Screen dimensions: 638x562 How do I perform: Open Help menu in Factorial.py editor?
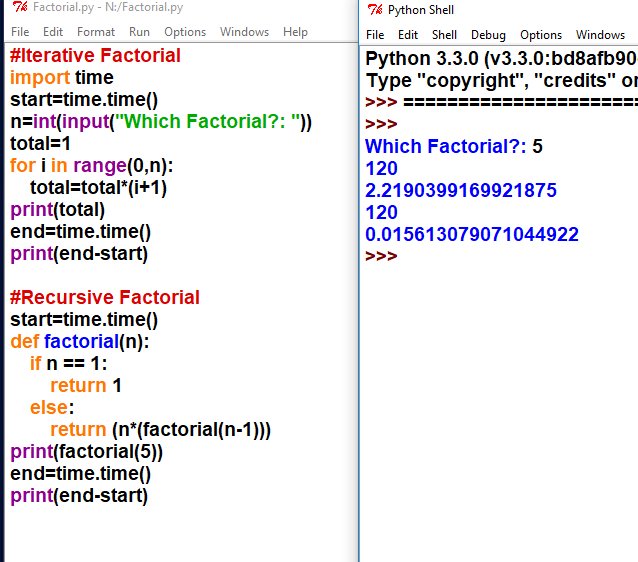point(295,32)
